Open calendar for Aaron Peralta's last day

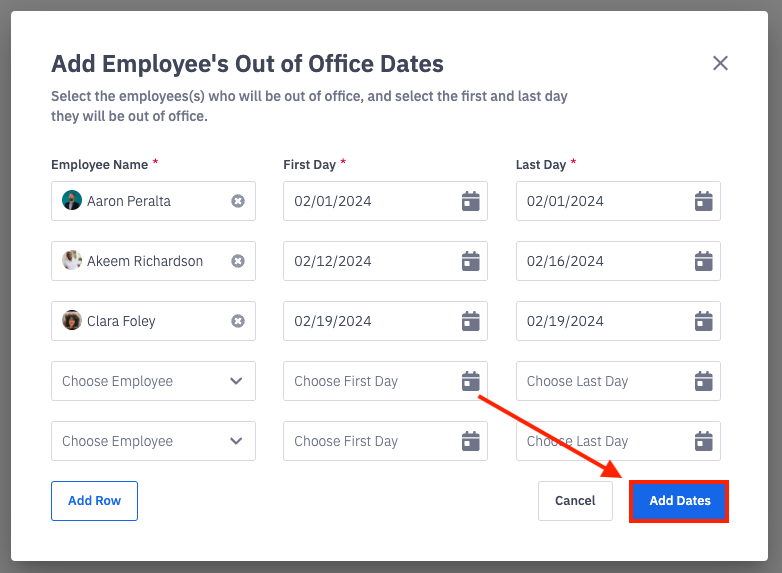click(x=703, y=201)
